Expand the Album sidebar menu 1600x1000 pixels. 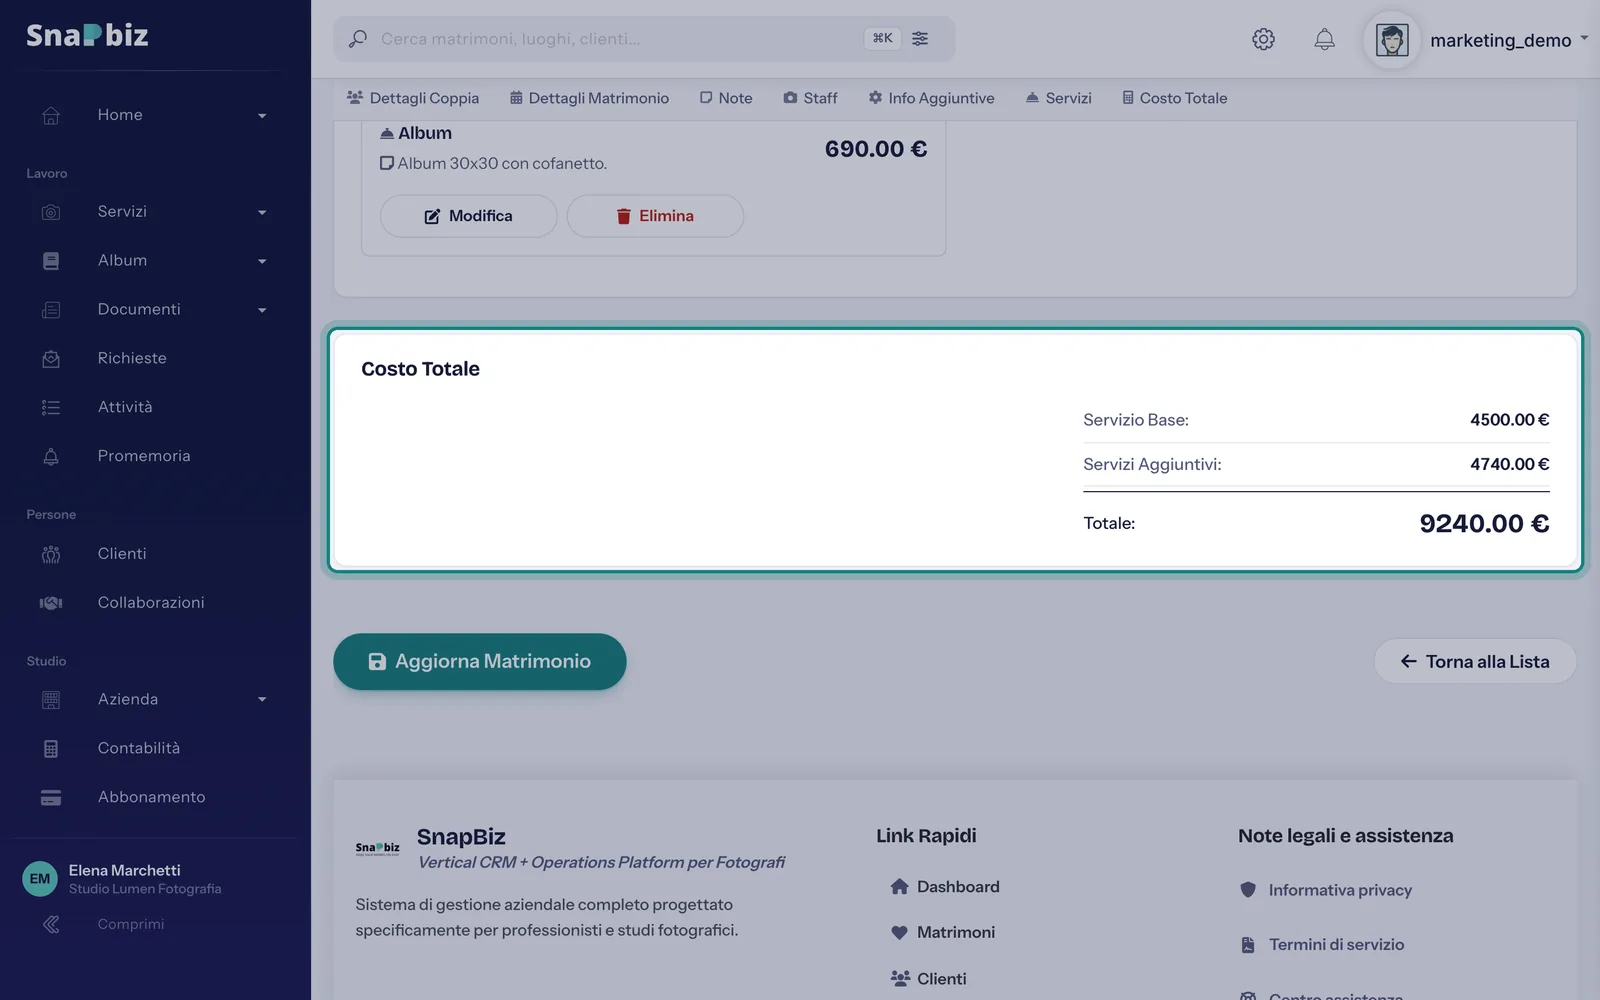[262, 261]
